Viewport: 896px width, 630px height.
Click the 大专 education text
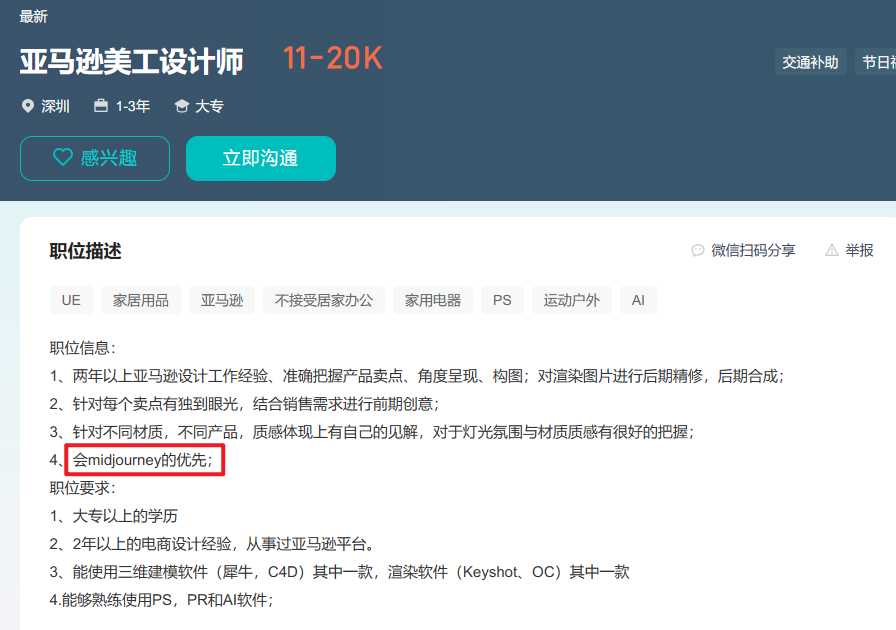point(209,106)
